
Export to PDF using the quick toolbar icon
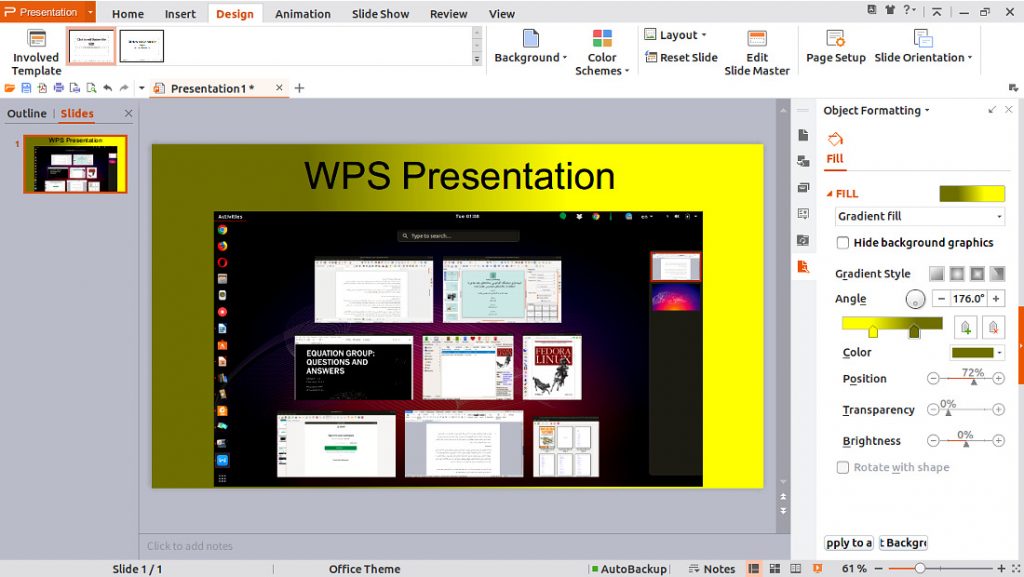tap(42, 88)
